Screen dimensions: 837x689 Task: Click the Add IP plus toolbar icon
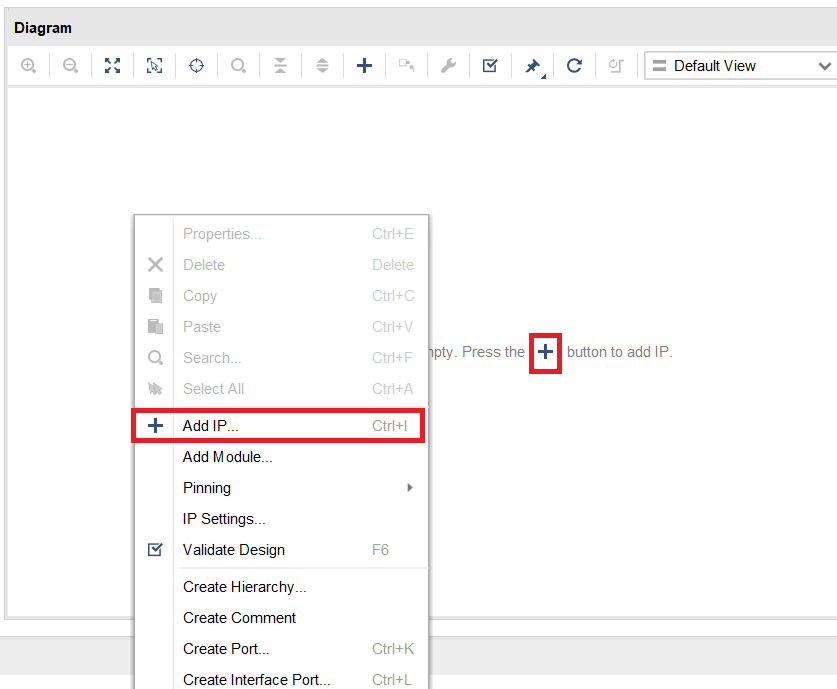click(x=364, y=66)
